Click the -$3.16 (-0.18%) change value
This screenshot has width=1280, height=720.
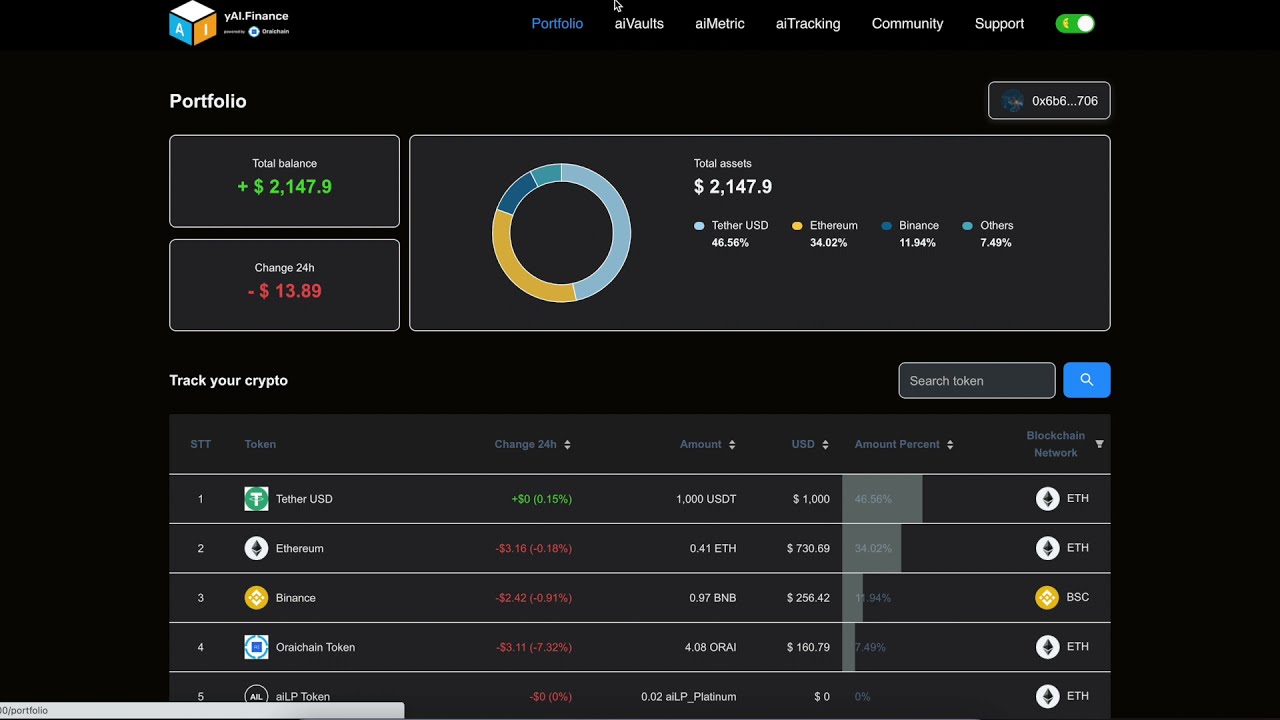tap(533, 548)
